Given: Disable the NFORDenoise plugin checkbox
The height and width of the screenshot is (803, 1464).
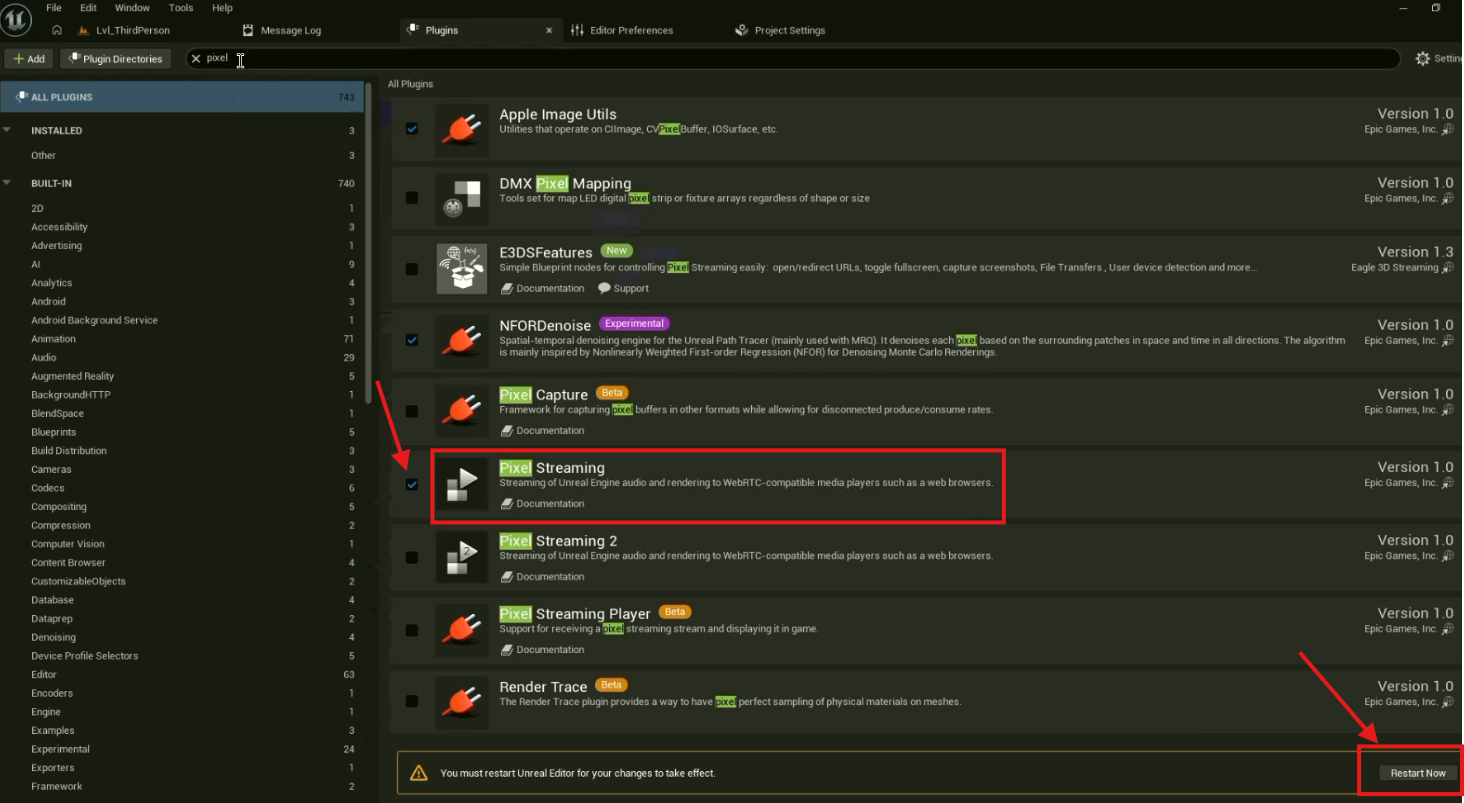Looking at the screenshot, I should click(412, 340).
